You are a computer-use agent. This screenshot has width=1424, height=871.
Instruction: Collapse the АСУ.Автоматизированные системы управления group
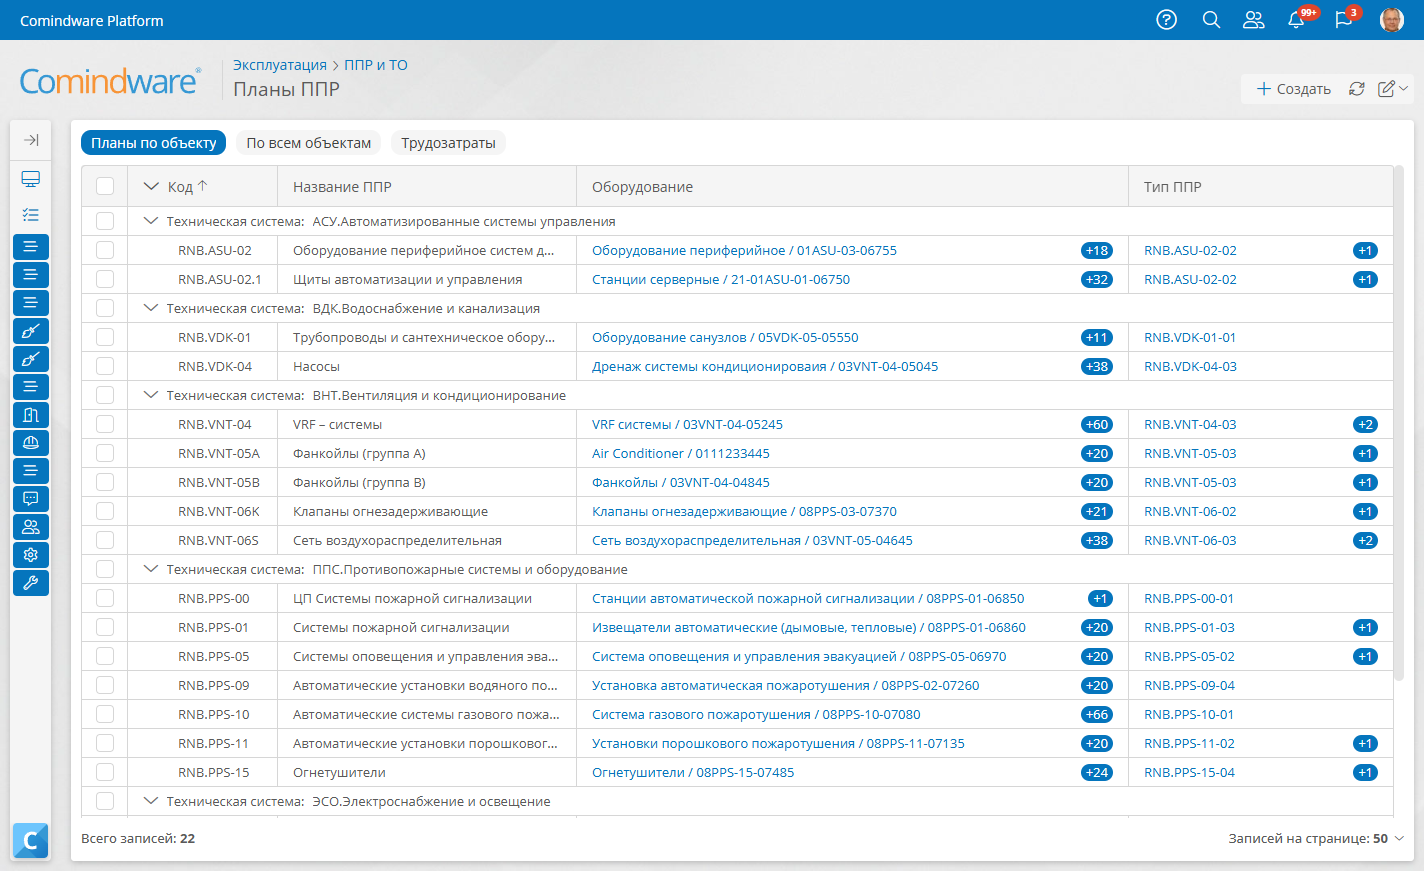tap(151, 222)
